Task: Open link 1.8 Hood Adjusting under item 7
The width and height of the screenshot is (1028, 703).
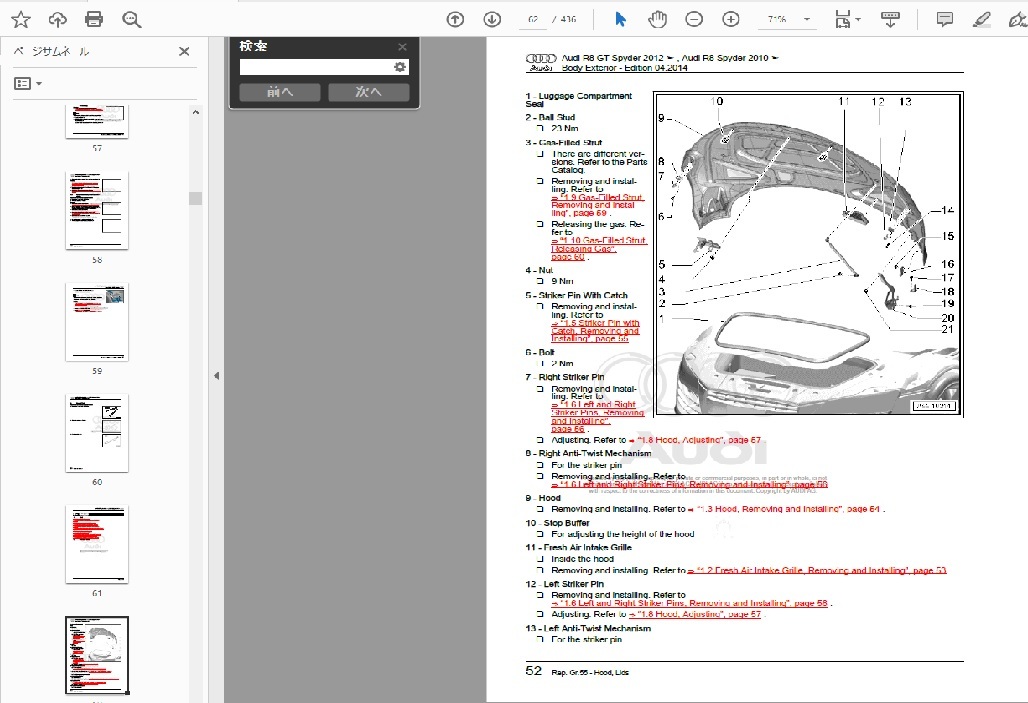Action: tap(695, 440)
